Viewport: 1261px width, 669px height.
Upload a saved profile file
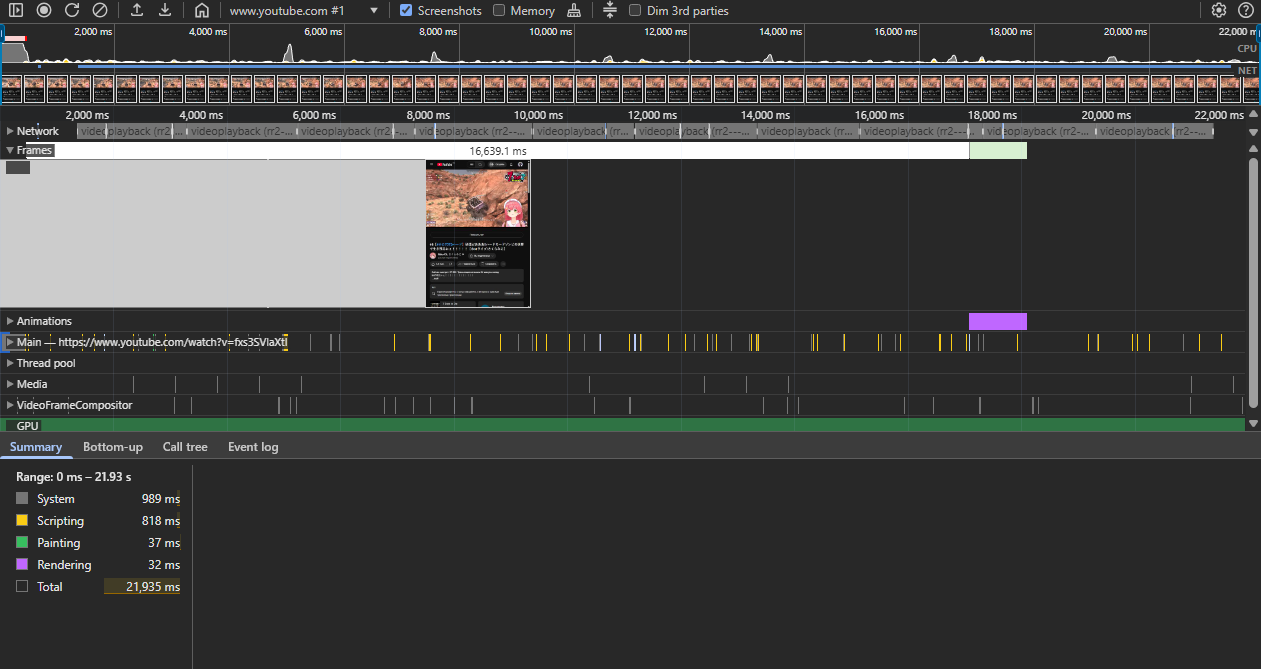pos(137,11)
